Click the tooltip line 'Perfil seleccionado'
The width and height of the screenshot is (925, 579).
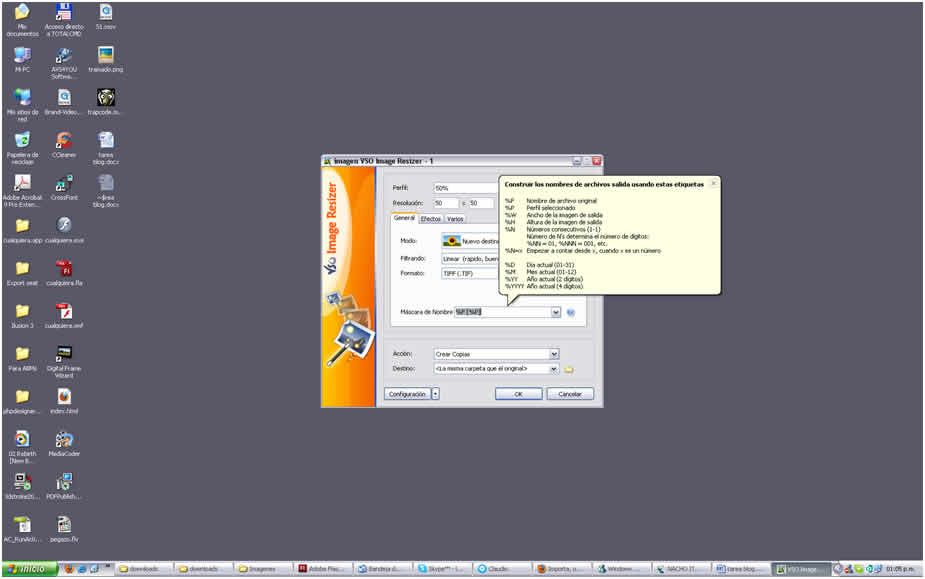(550, 208)
